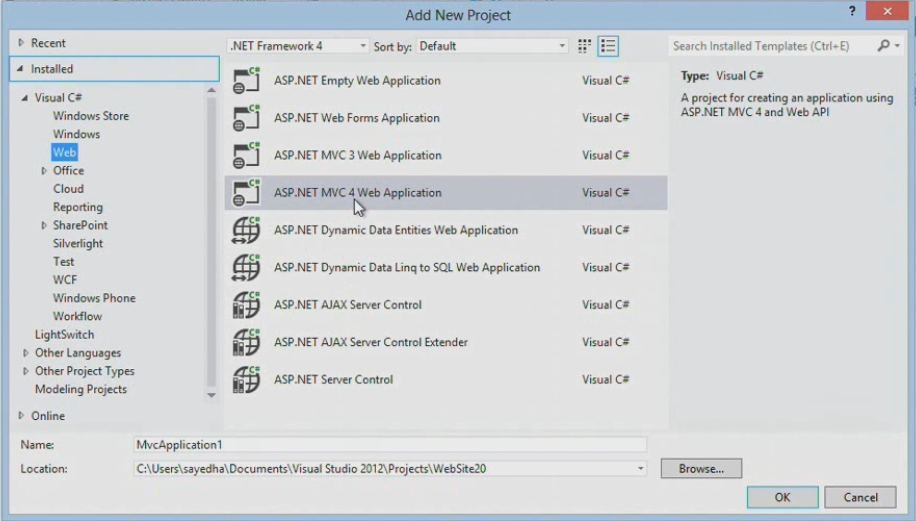This screenshot has height=521, width=916.
Task: Open the dialog help question mark
Action: pyautogui.click(x=852, y=11)
